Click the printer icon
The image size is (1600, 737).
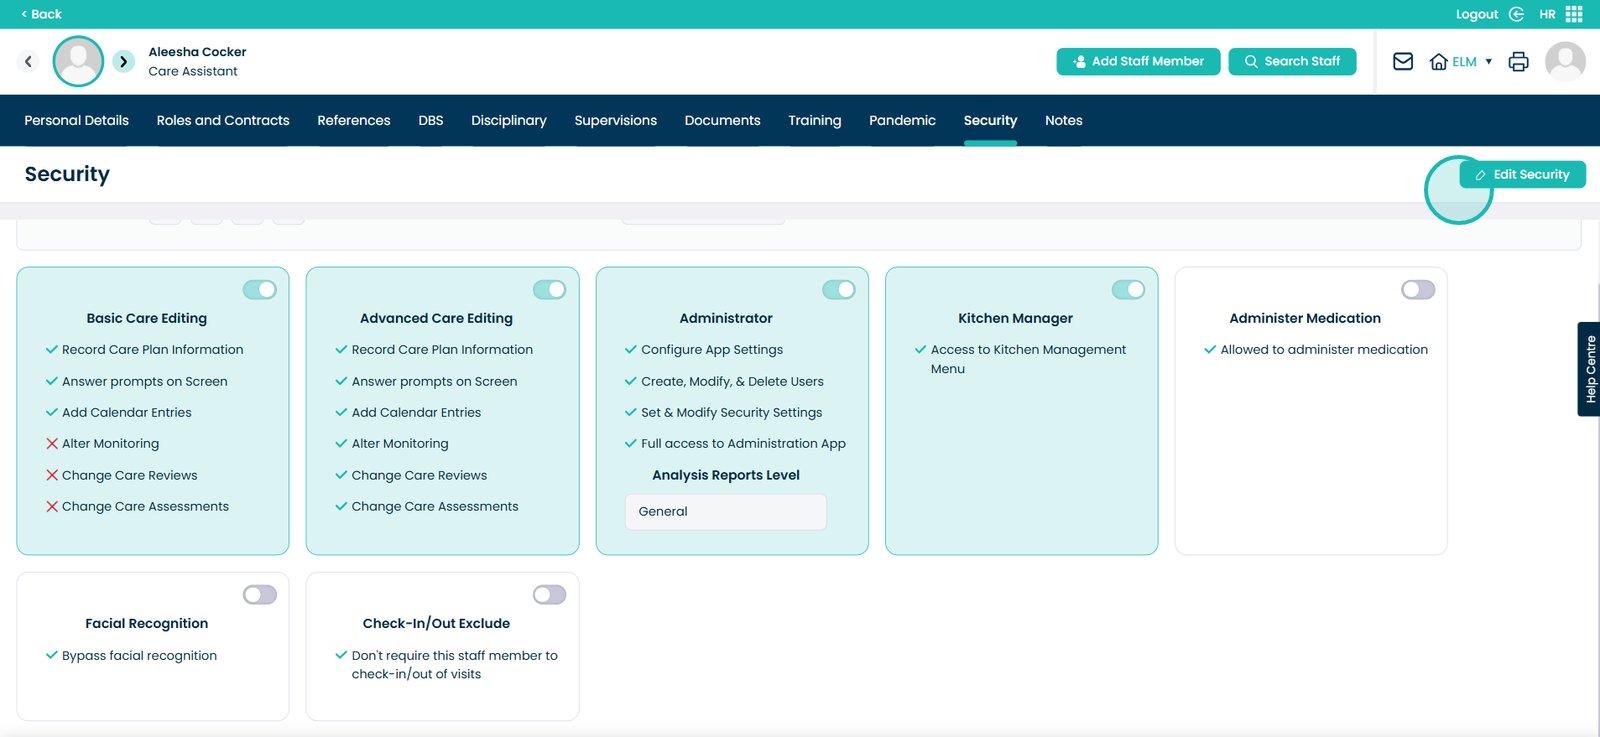pos(1518,61)
